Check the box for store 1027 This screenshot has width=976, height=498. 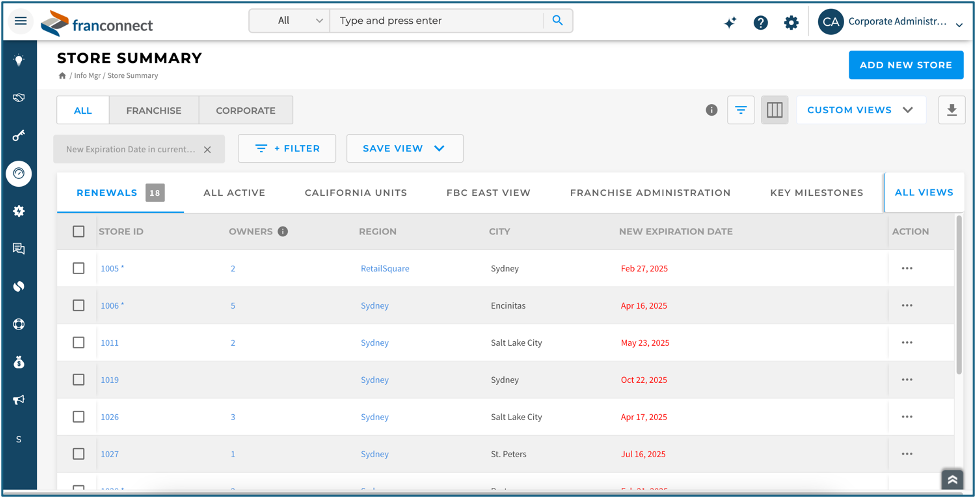tap(78, 454)
